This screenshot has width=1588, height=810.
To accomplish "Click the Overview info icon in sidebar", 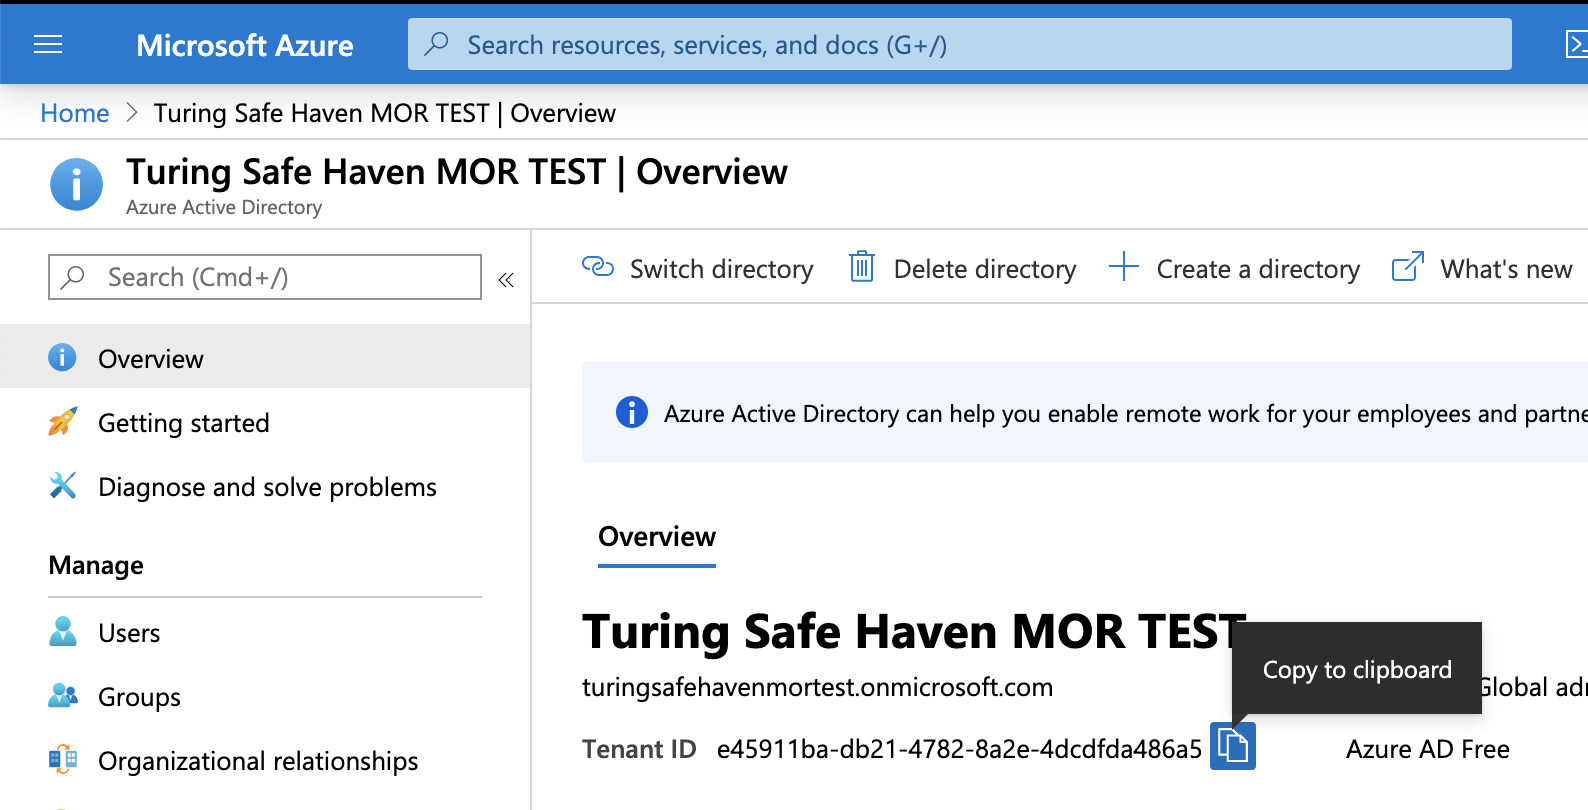I will point(62,357).
